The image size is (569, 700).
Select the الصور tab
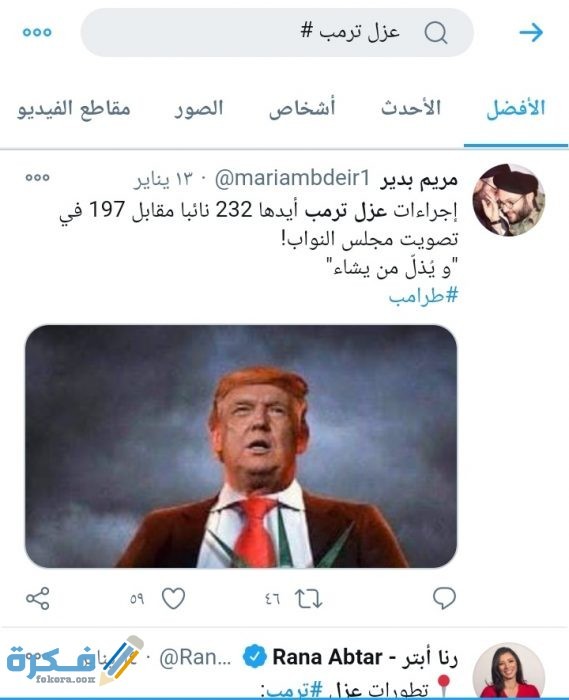coord(199,108)
